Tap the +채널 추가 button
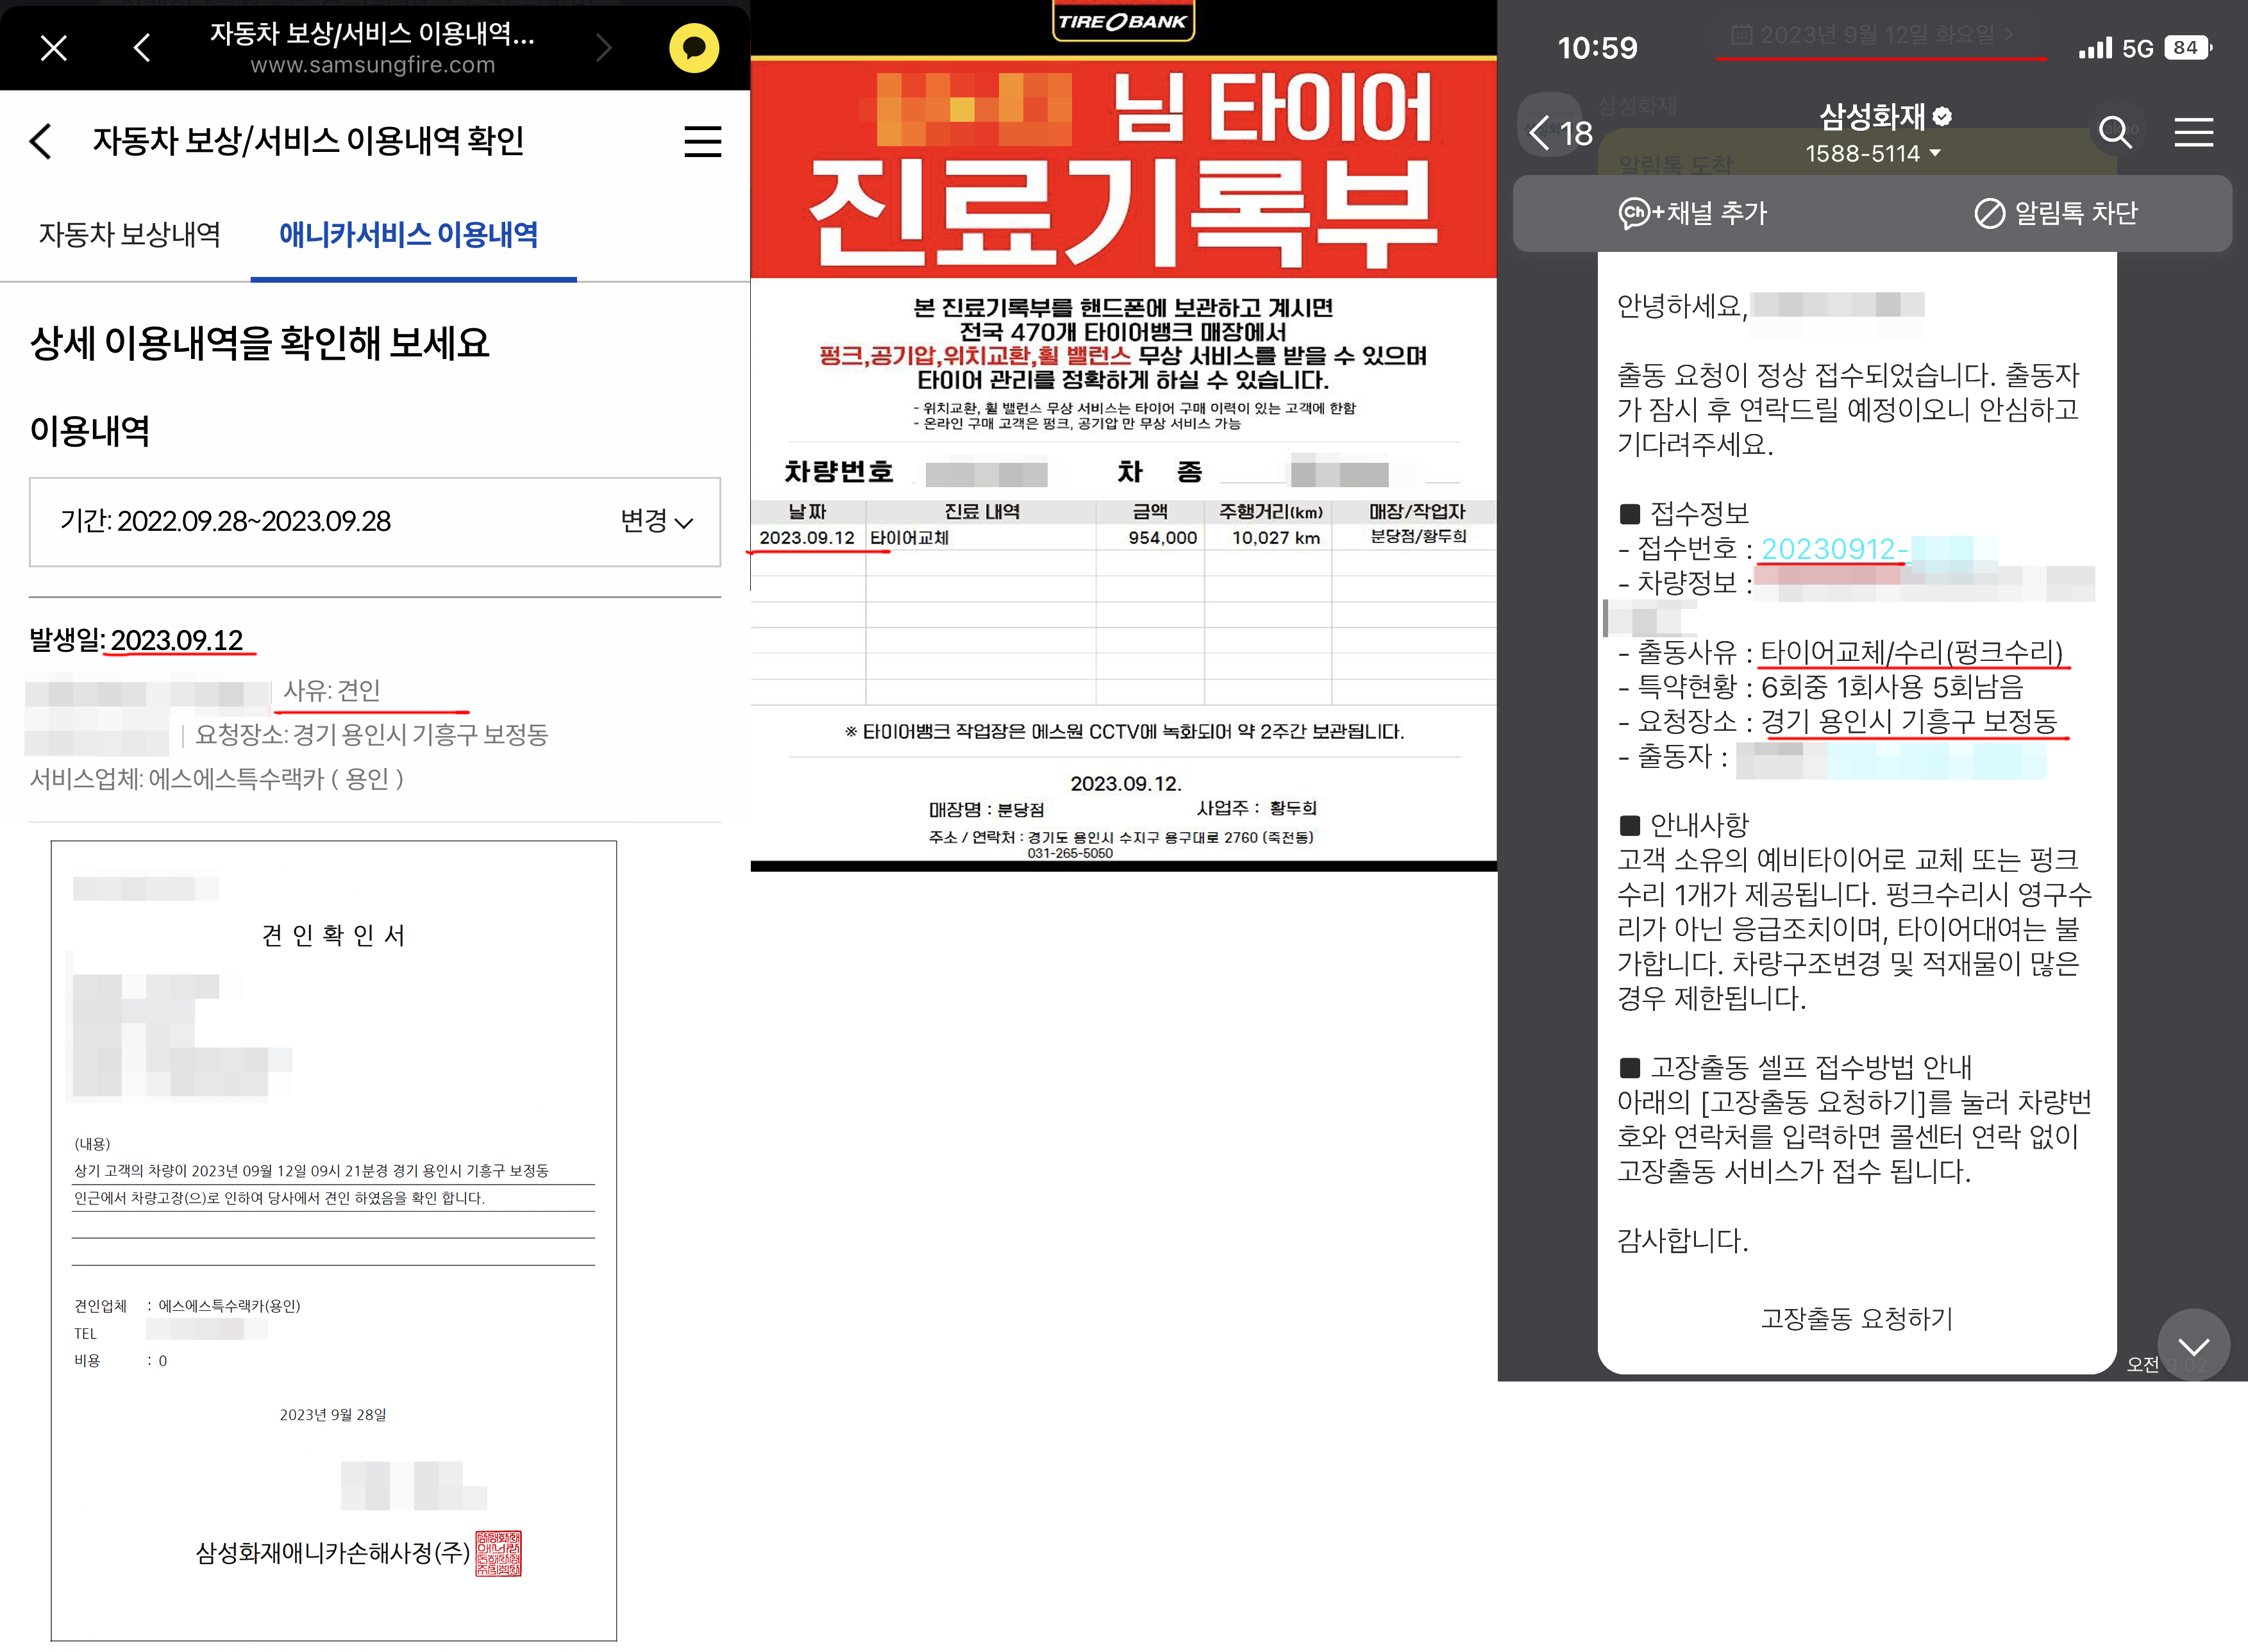The height and width of the screenshot is (1652, 2248). coord(1693,213)
